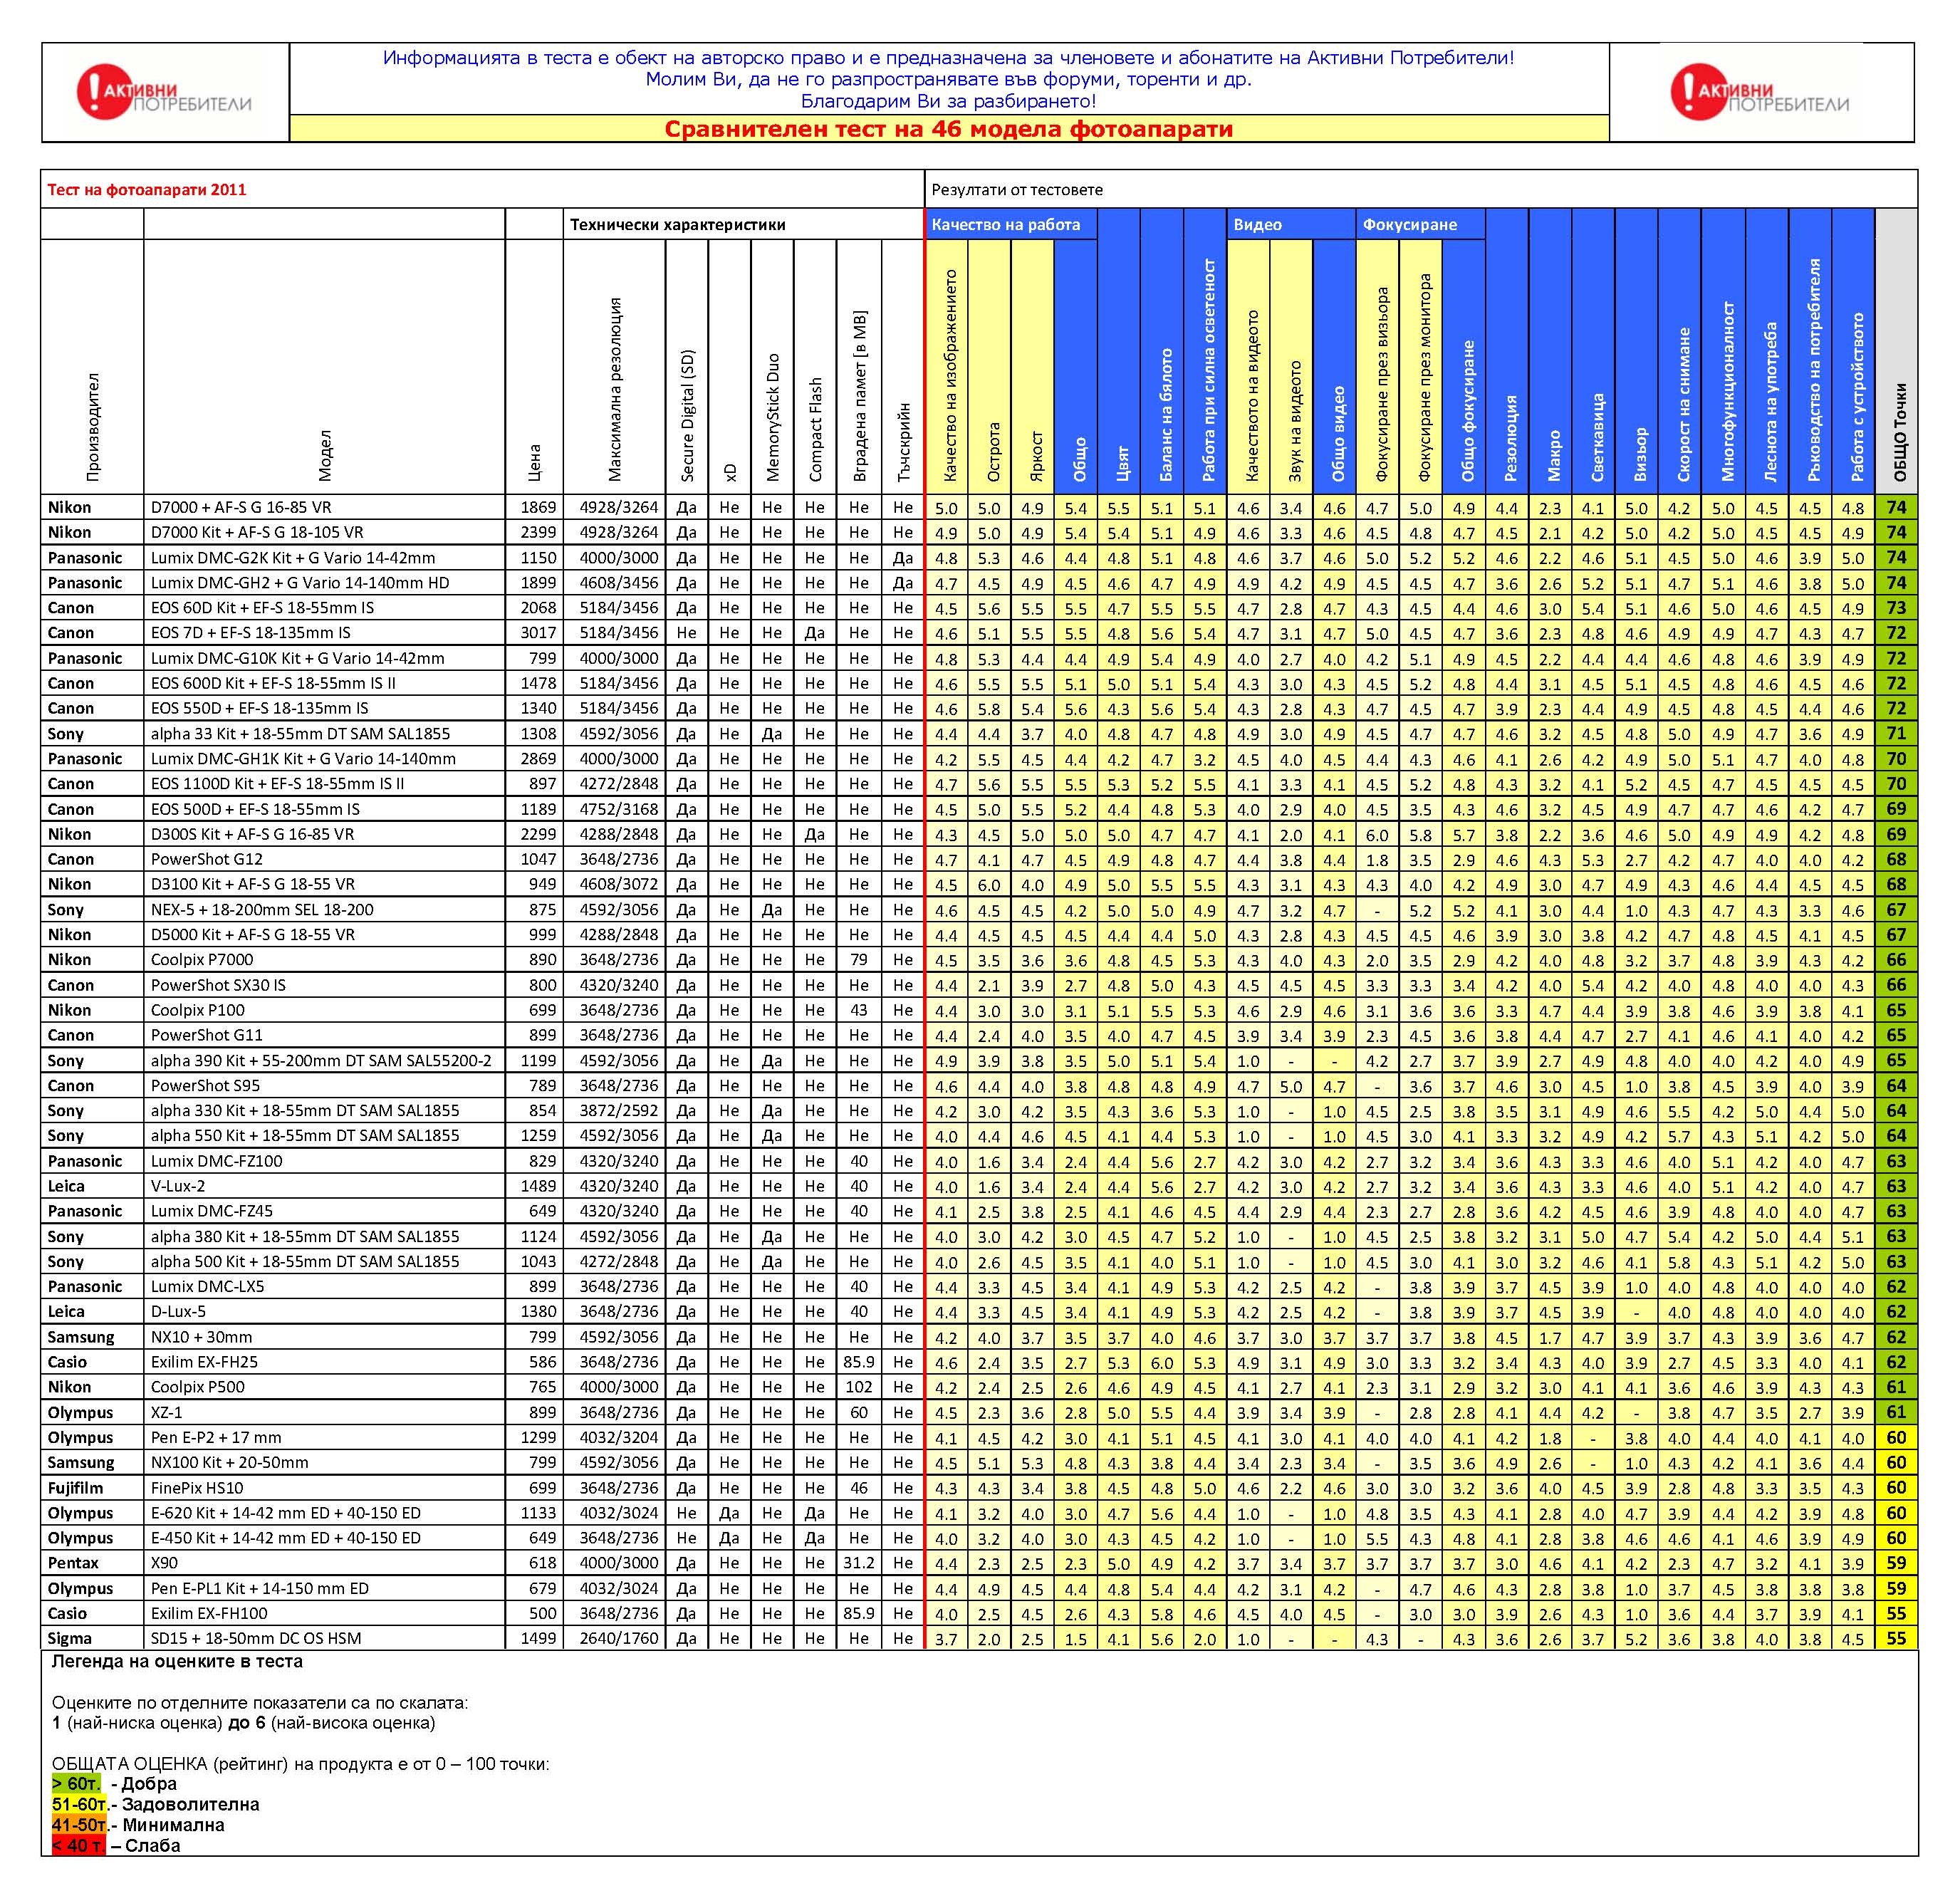Click the Фокусиране column group header
The image size is (1960, 1886).
pos(1409,225)
